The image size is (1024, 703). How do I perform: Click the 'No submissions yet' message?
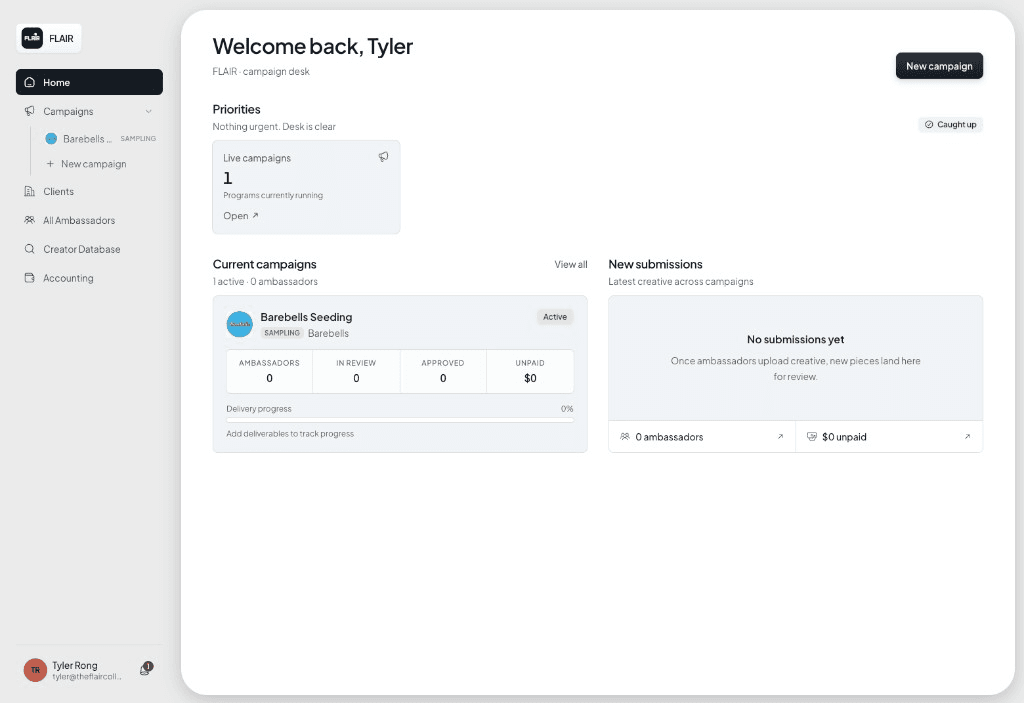pos(795,340)
